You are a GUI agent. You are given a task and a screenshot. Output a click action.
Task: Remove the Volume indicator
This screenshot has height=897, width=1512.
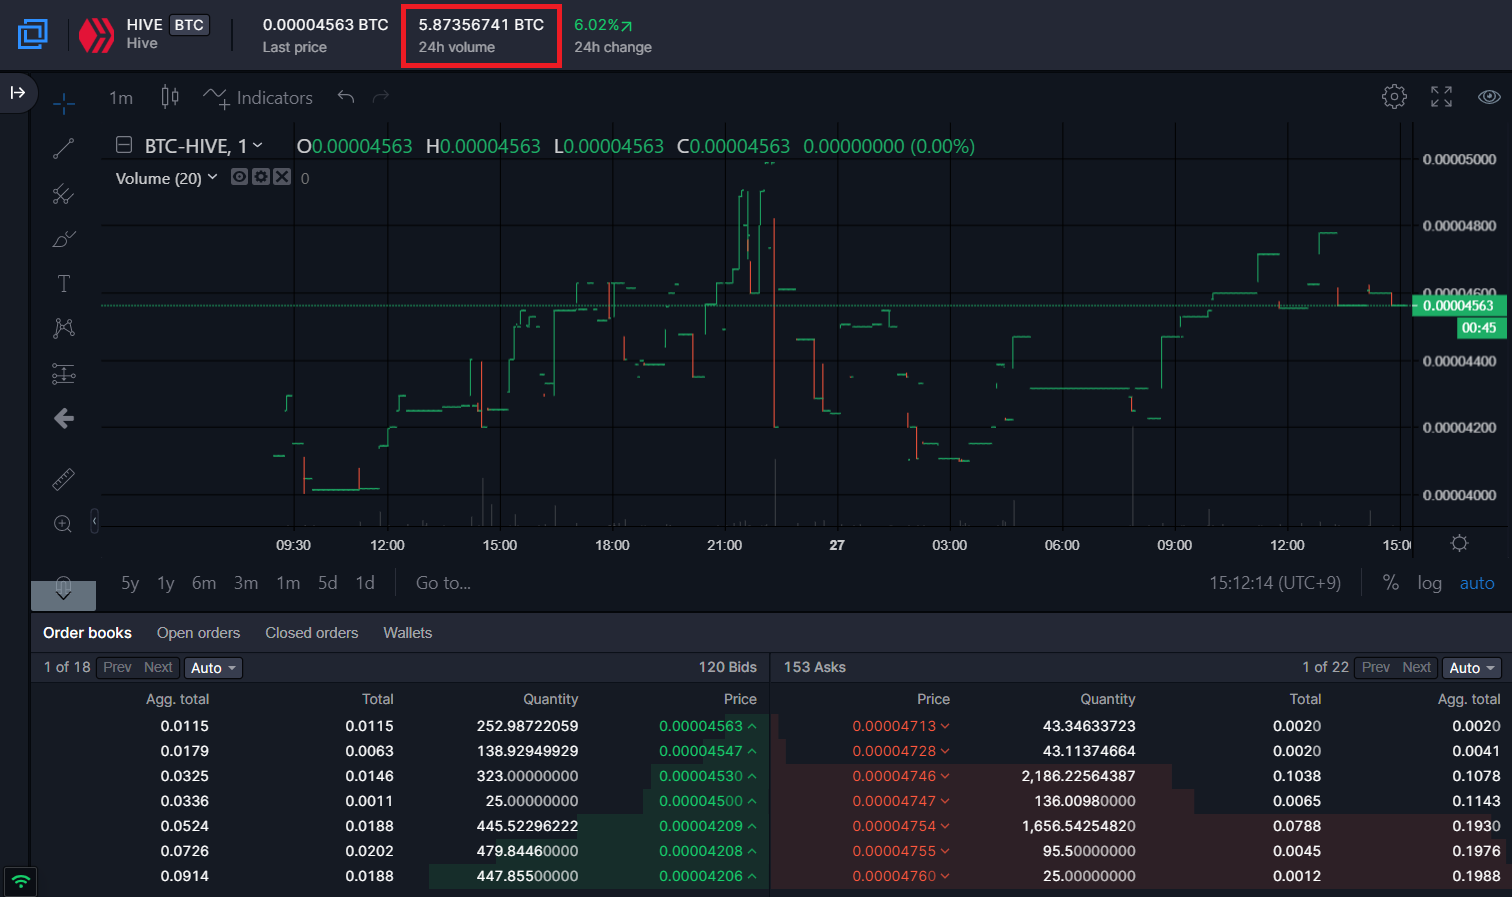[x=282, y=177]
